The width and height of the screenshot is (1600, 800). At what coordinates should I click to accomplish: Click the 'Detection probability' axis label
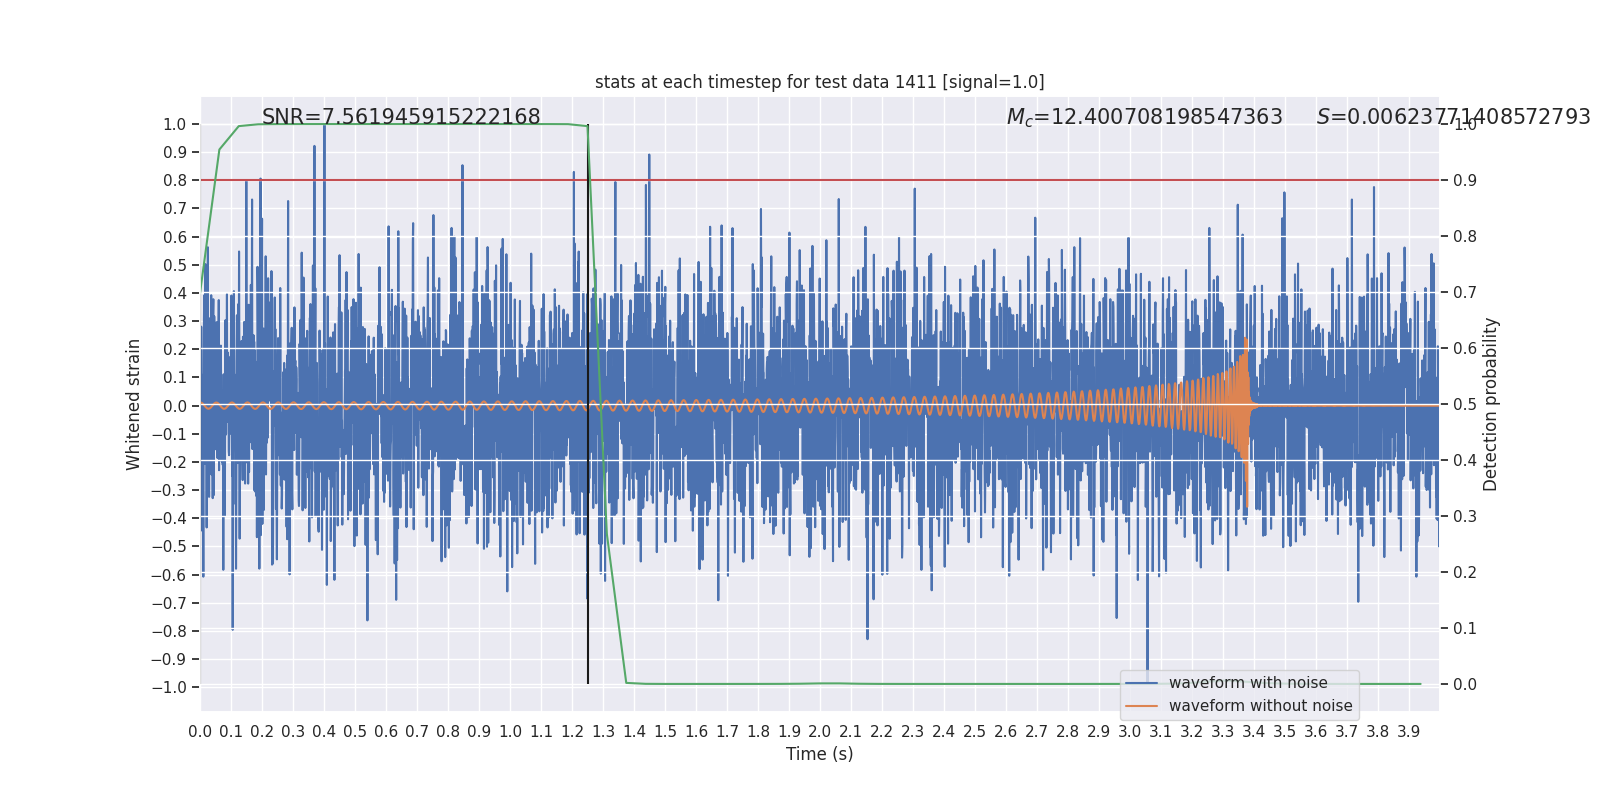click(x=1491, y=404)
